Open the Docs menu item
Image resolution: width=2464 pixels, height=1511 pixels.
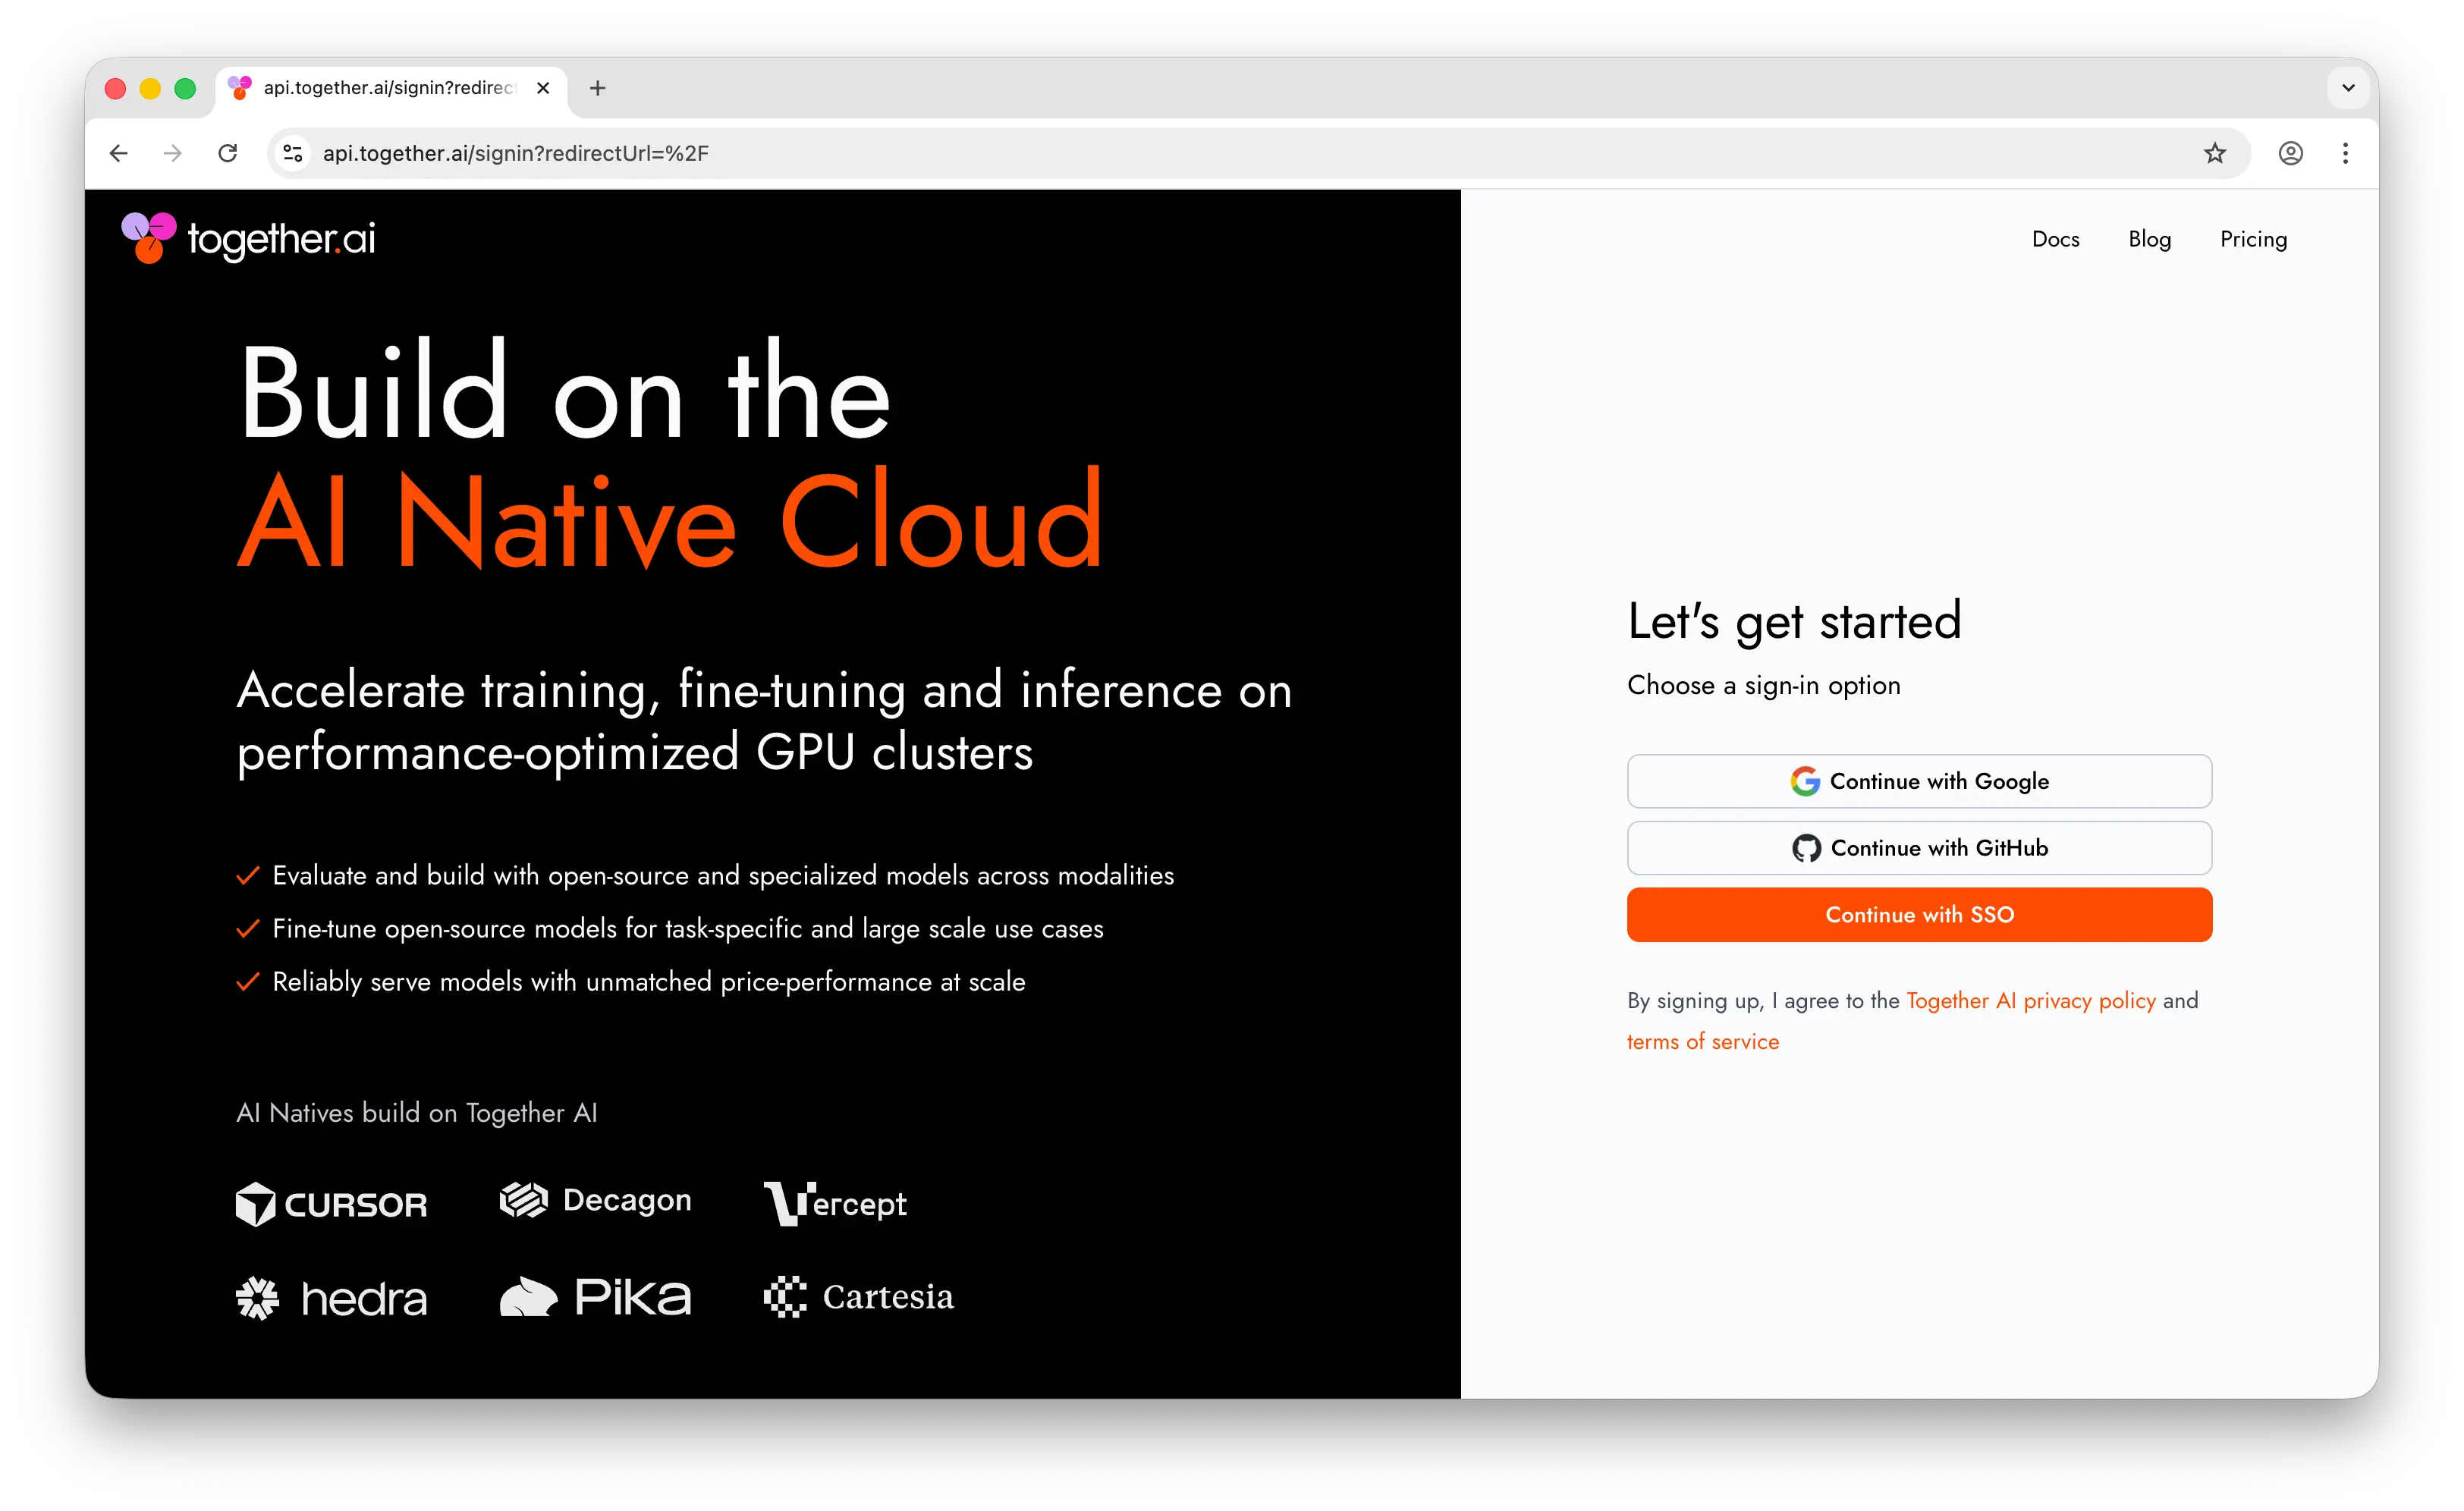[2056, 239]
